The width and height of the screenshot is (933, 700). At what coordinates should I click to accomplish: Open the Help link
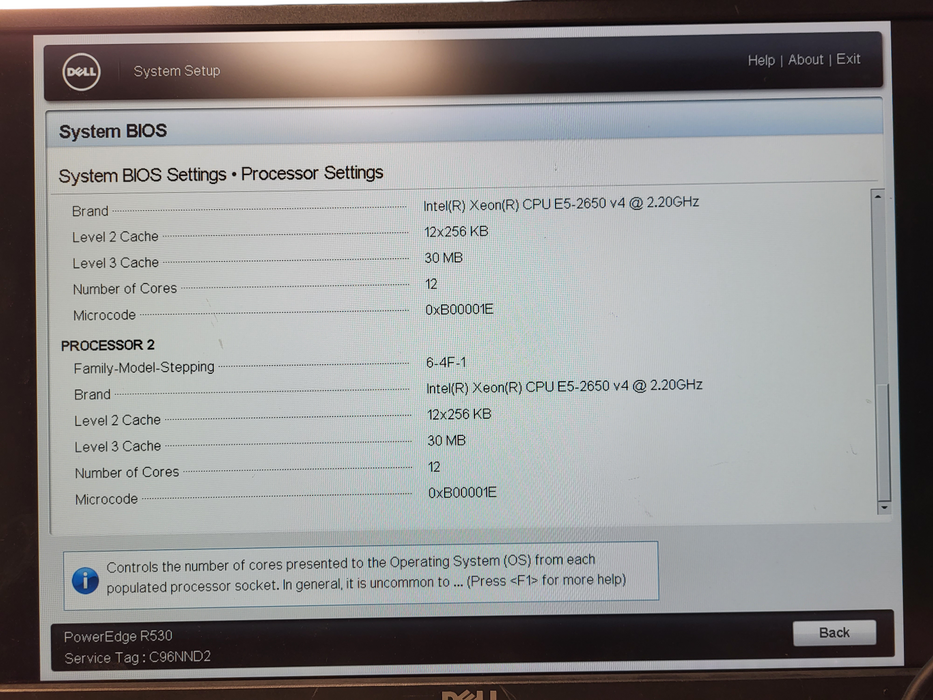[x=761, y=60]
